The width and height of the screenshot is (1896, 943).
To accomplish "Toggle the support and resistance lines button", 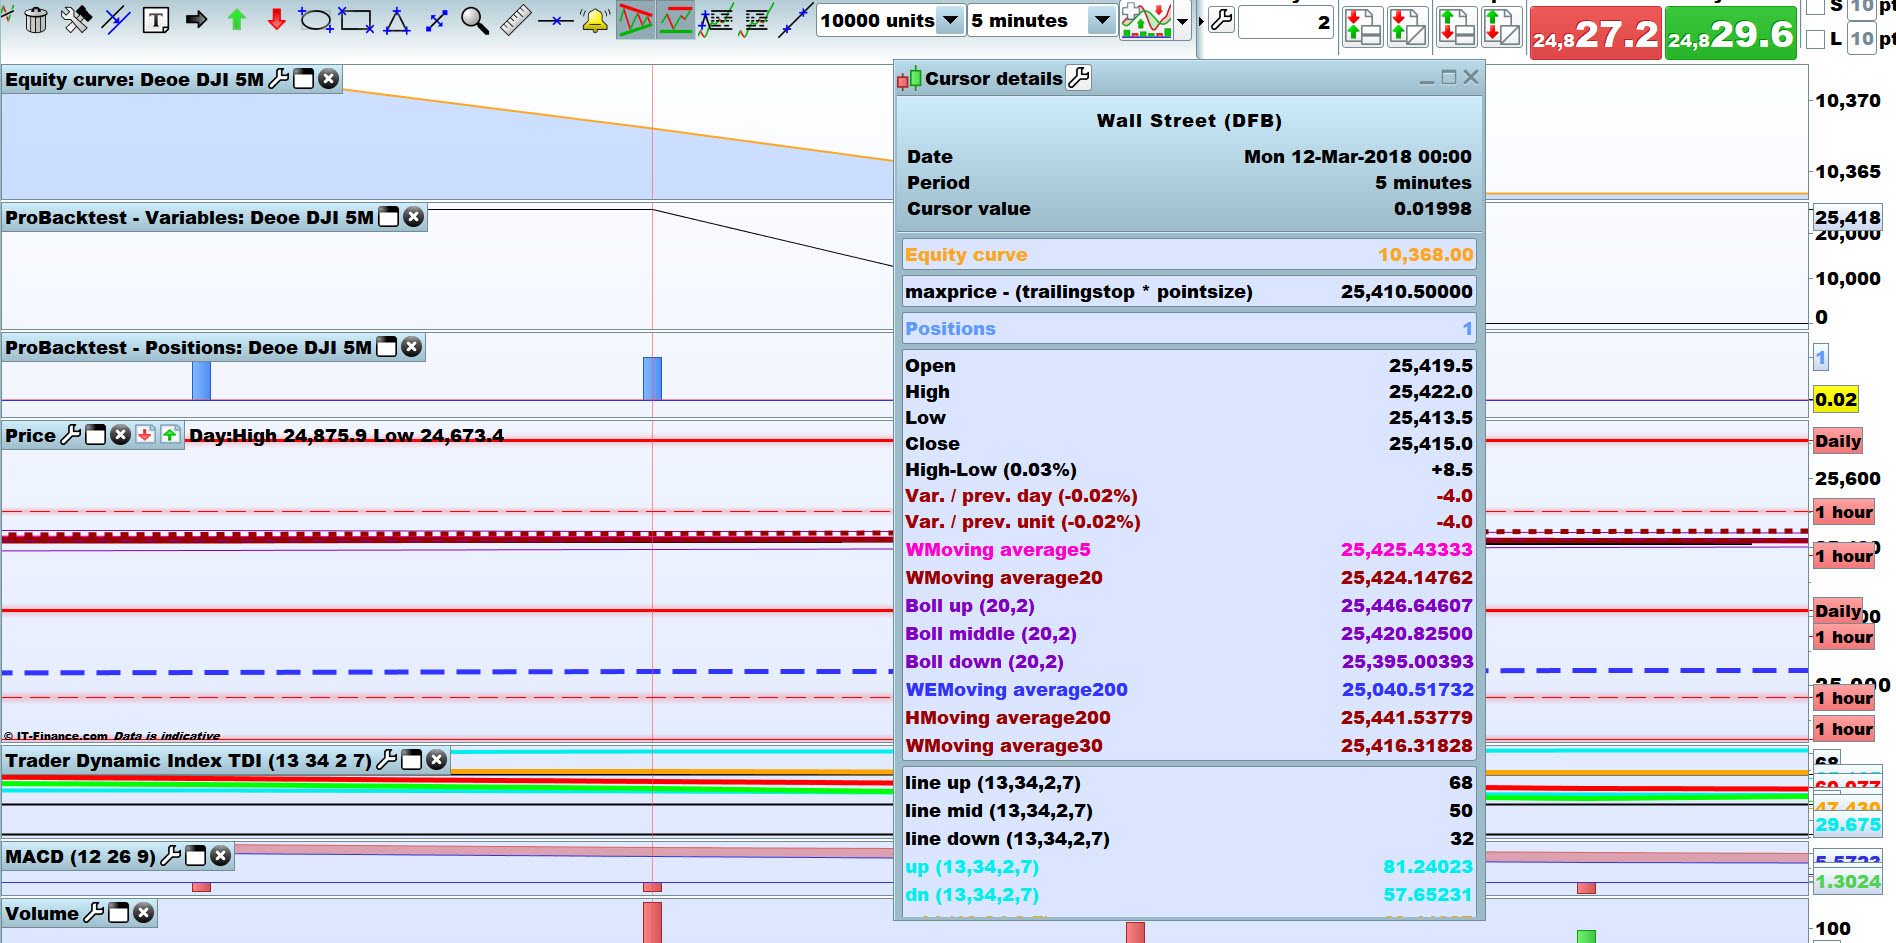I will pos(676,20).
